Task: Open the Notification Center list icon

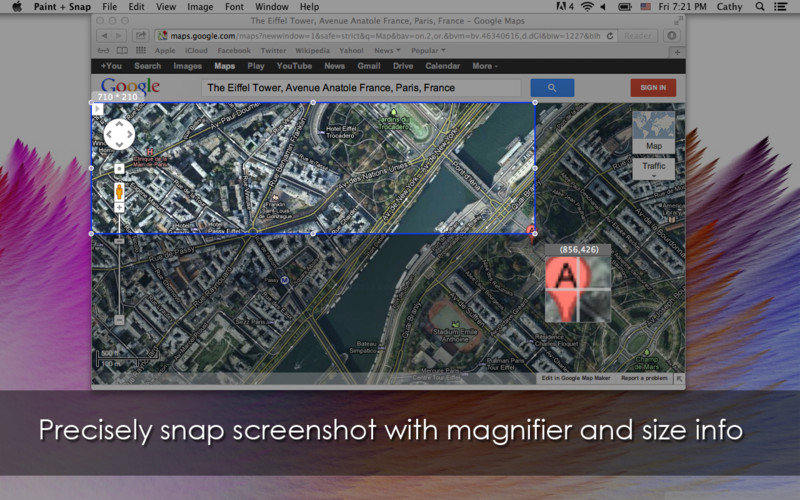Action: click(x=780, y=7)
